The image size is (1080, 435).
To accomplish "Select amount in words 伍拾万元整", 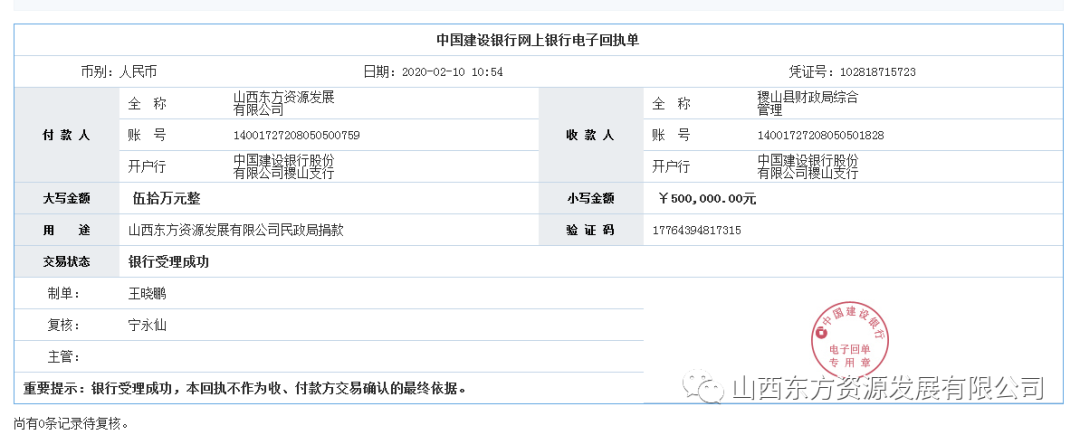I will [x=166, y=199].
